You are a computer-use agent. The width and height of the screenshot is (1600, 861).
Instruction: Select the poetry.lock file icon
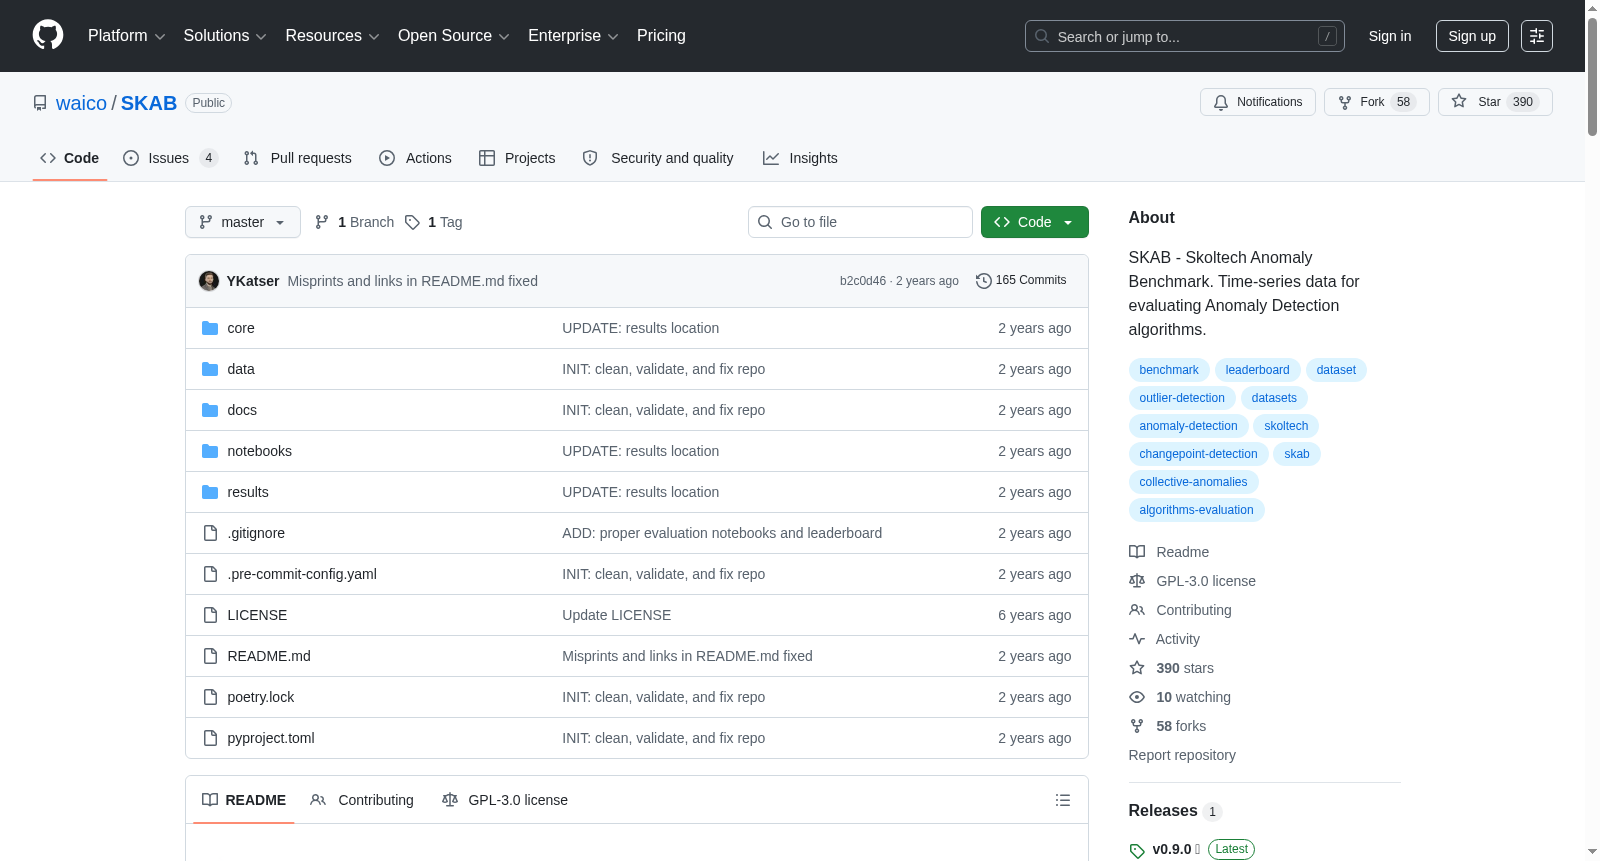210,697
